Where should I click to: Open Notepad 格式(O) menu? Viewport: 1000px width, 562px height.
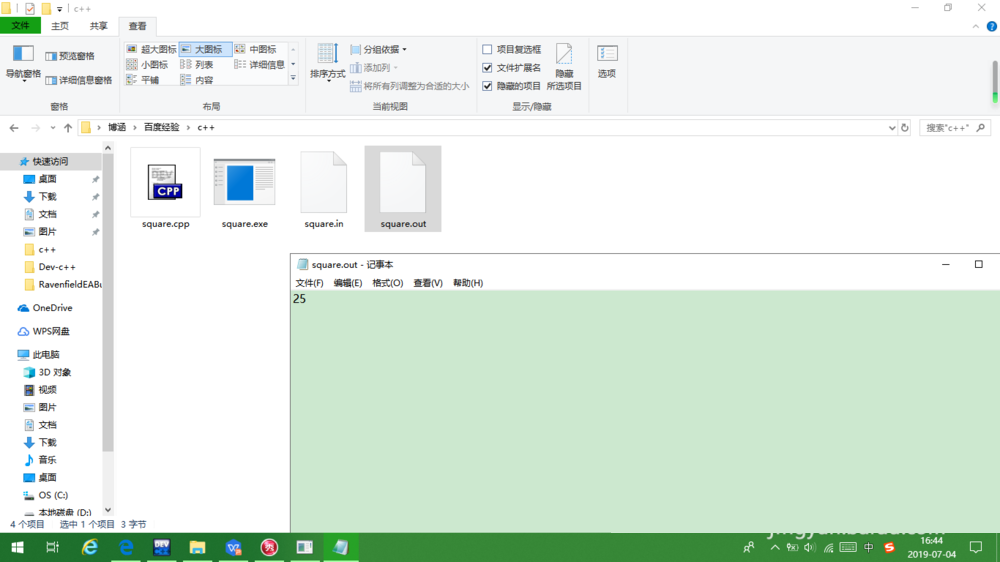tap(388, 283)
